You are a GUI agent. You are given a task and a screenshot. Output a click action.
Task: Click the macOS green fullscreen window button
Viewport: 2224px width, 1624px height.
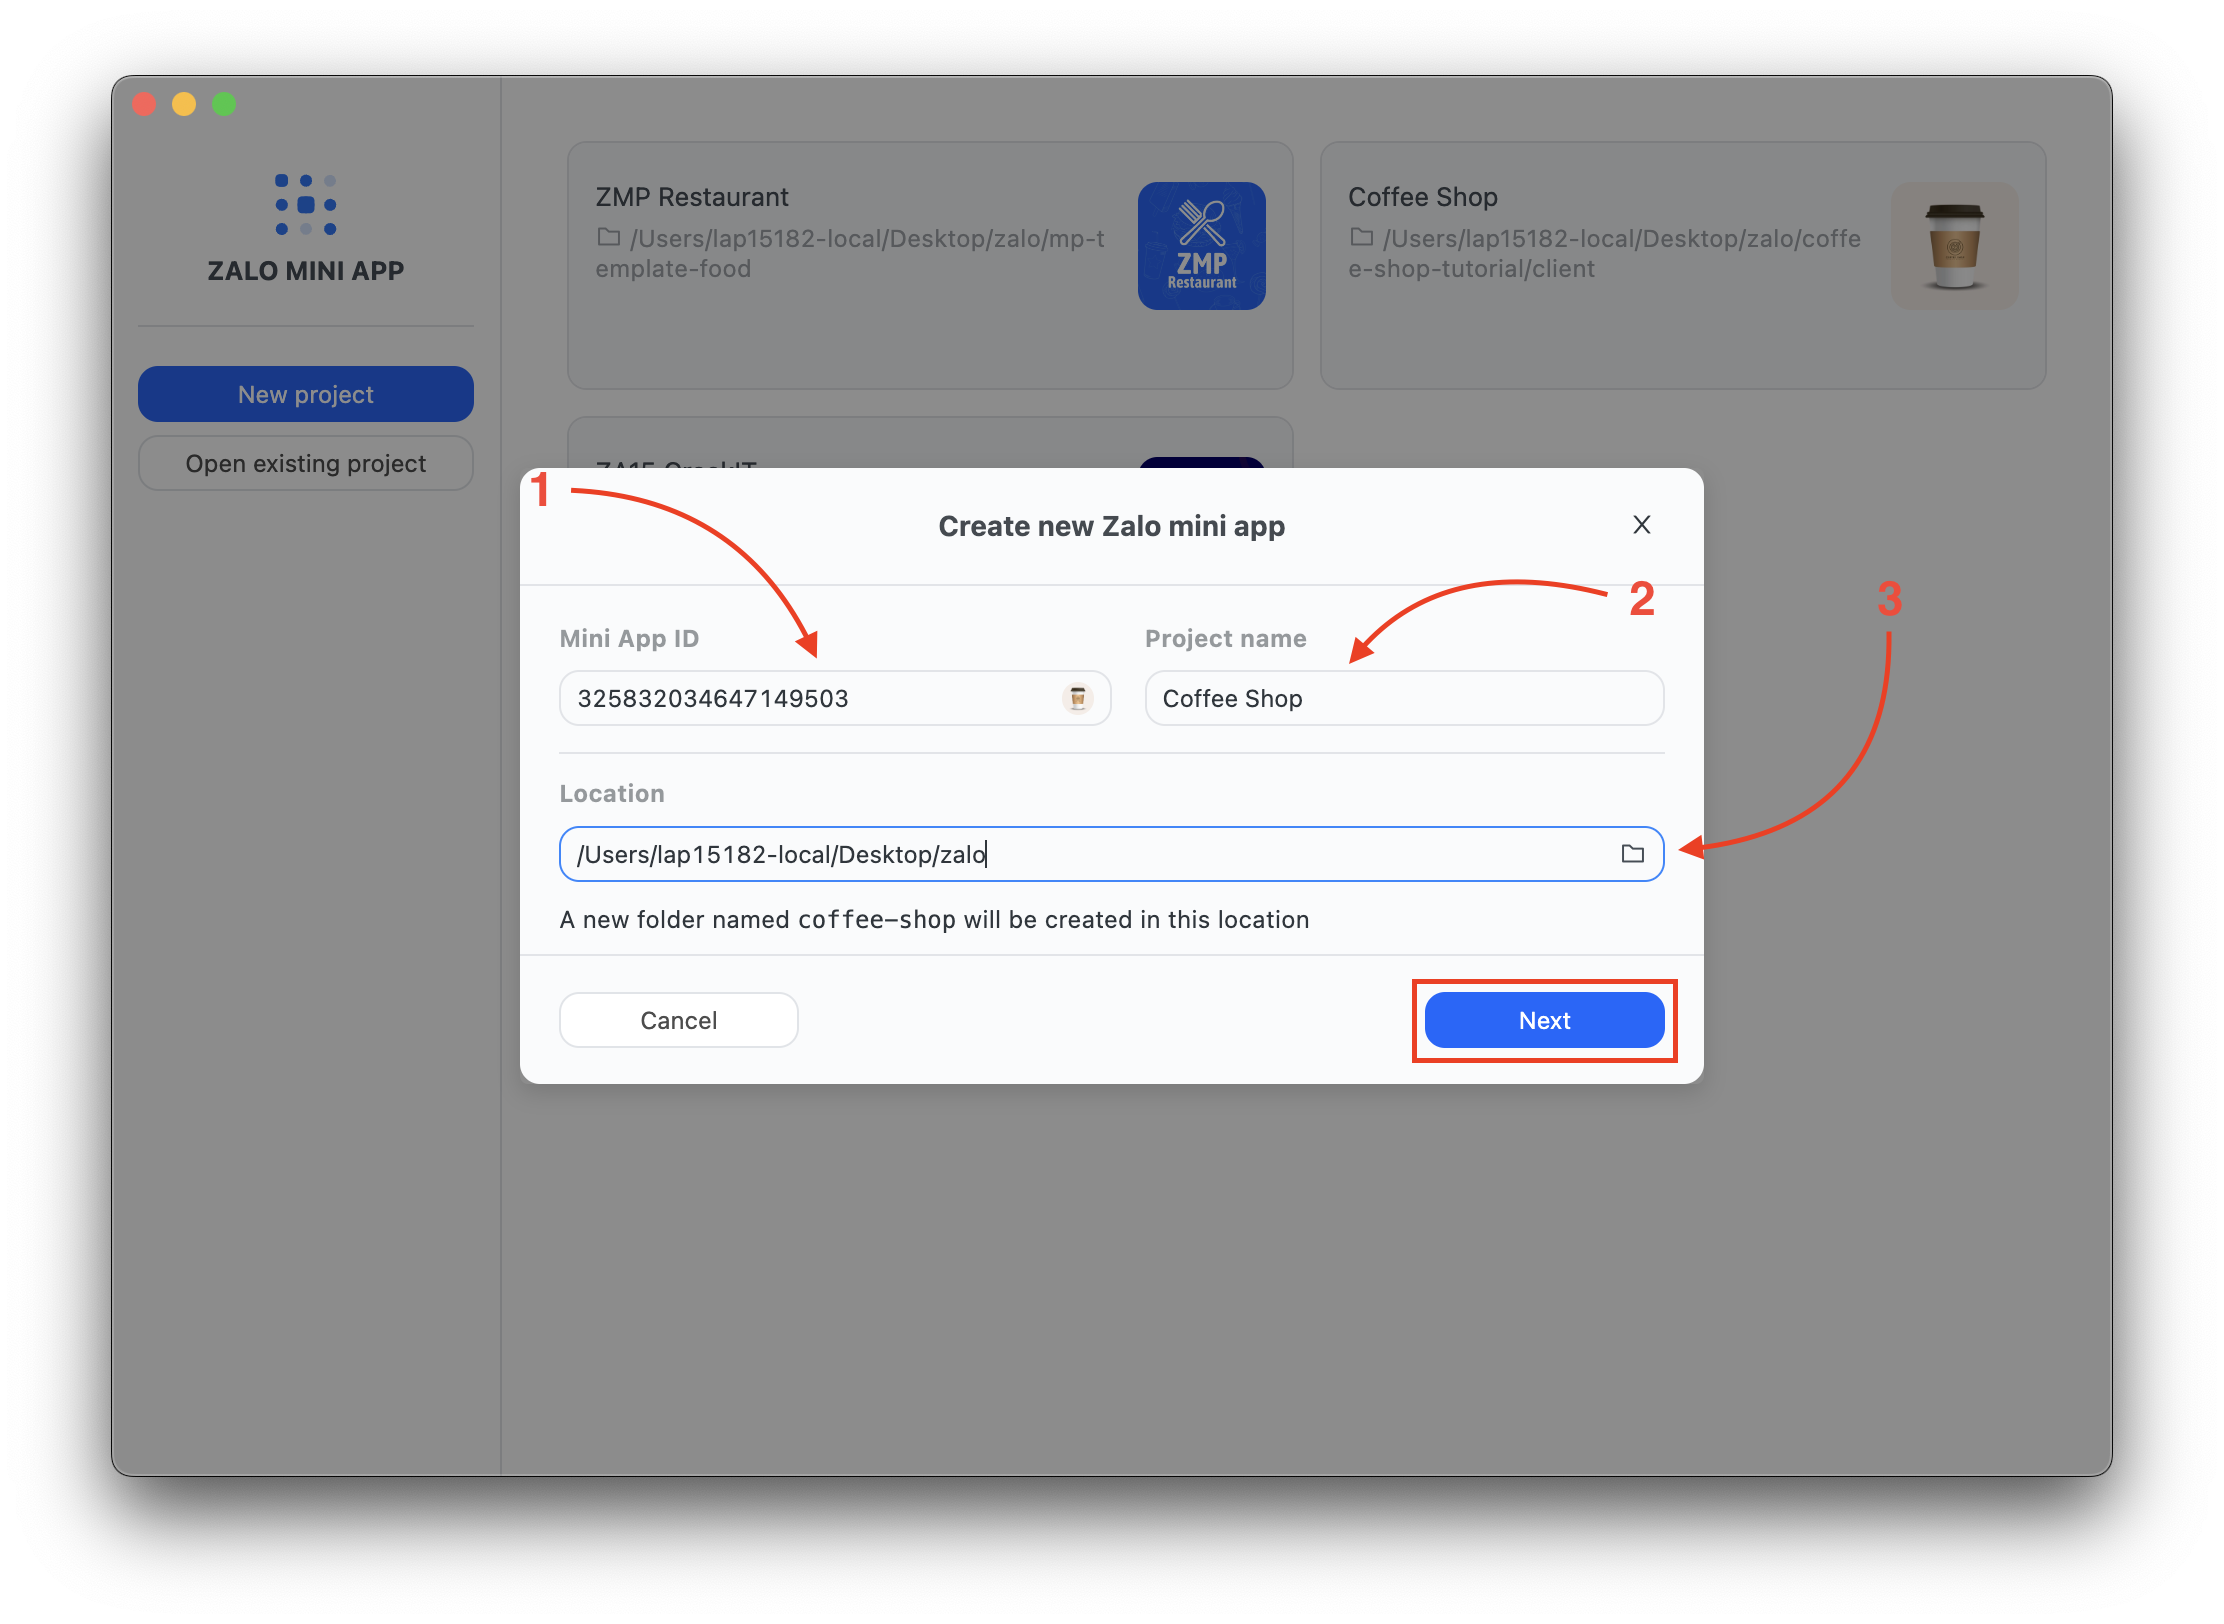224,104
